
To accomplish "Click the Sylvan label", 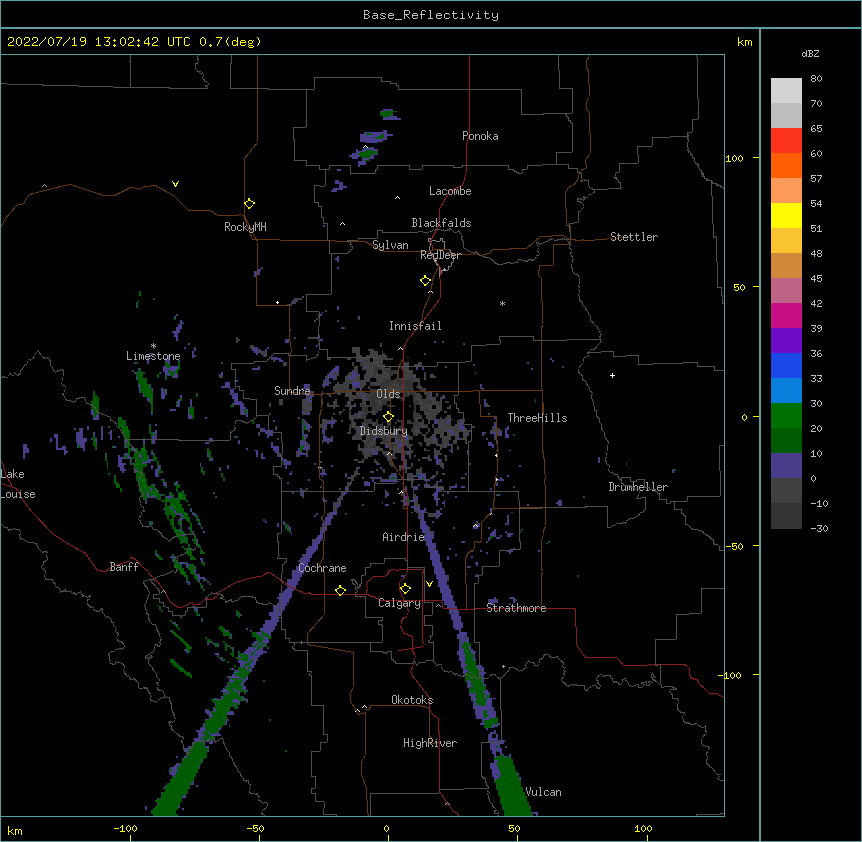I will coord(390,245).
